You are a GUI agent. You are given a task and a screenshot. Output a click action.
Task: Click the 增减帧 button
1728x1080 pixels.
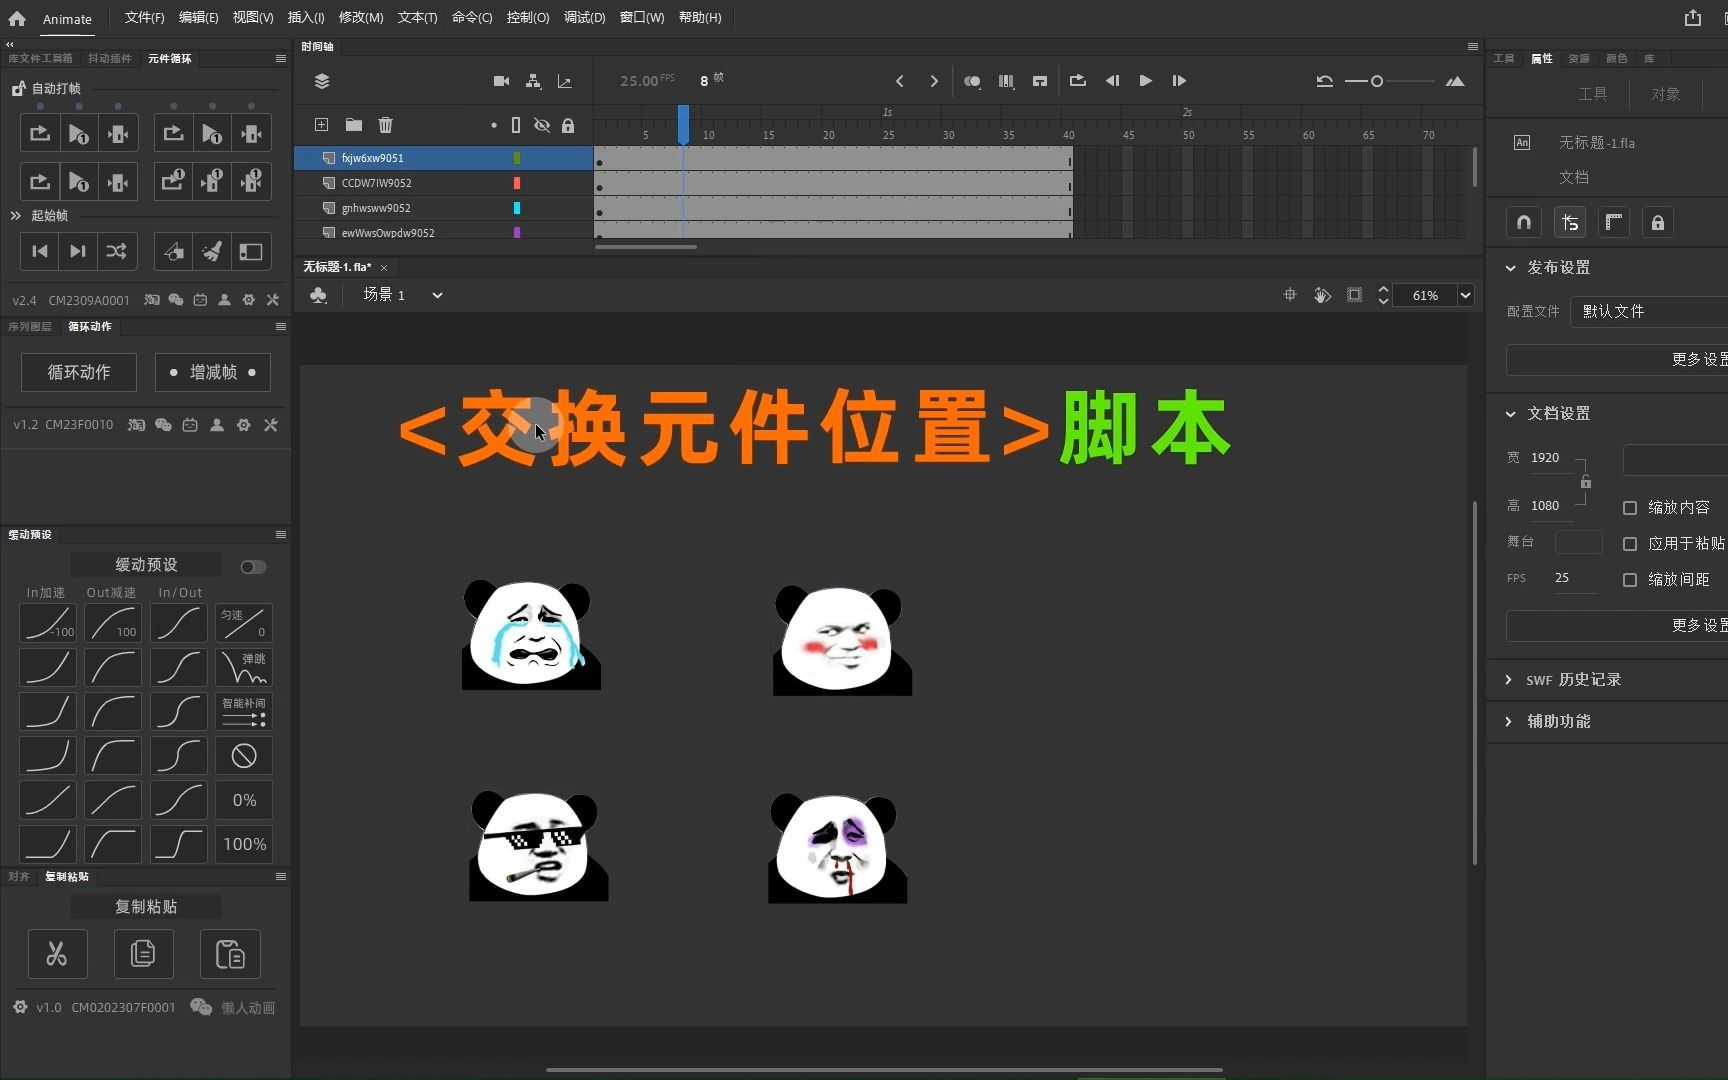(213, 372)
